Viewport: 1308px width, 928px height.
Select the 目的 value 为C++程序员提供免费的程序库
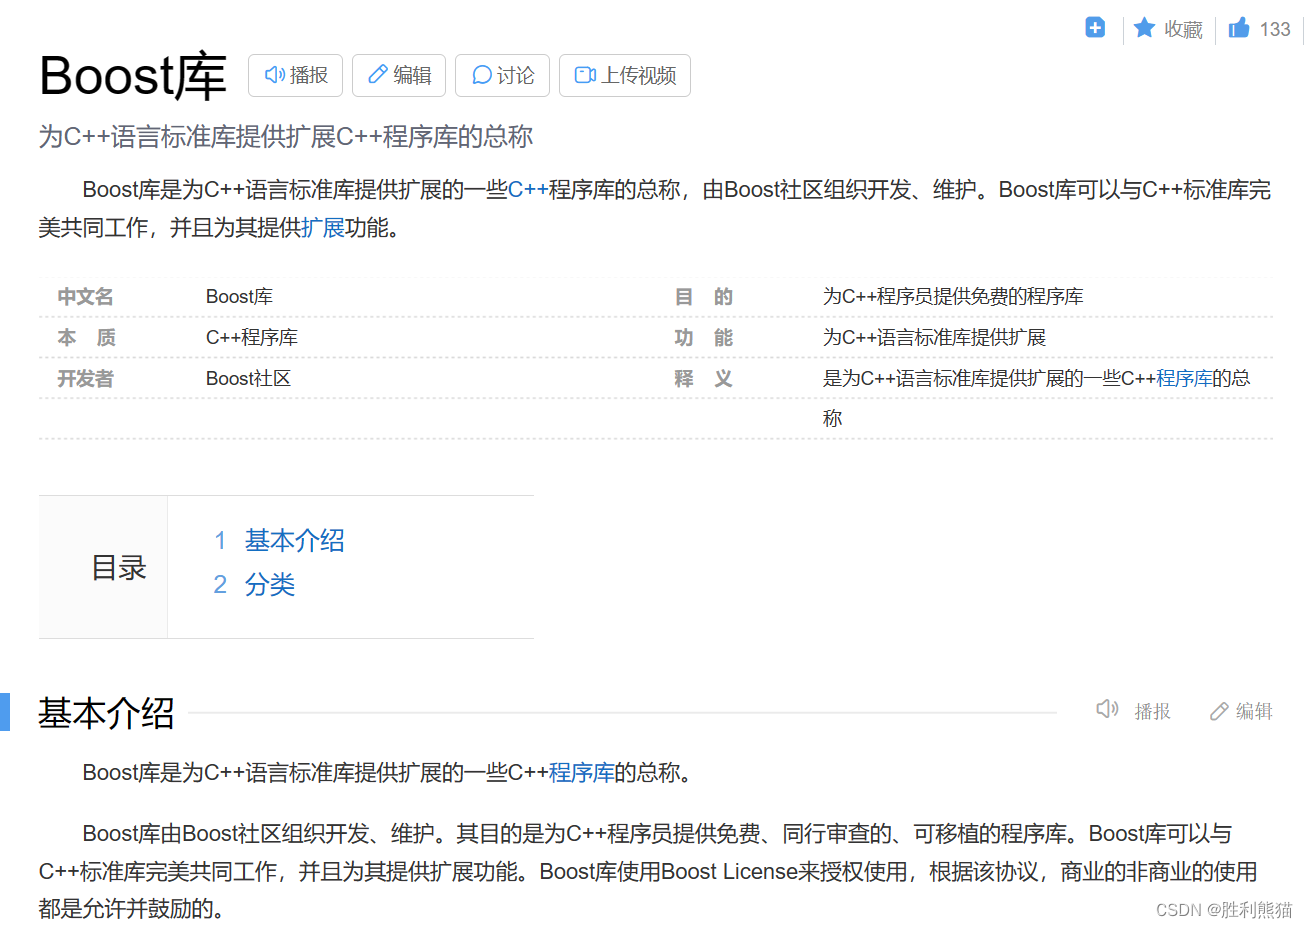(953, 297)
